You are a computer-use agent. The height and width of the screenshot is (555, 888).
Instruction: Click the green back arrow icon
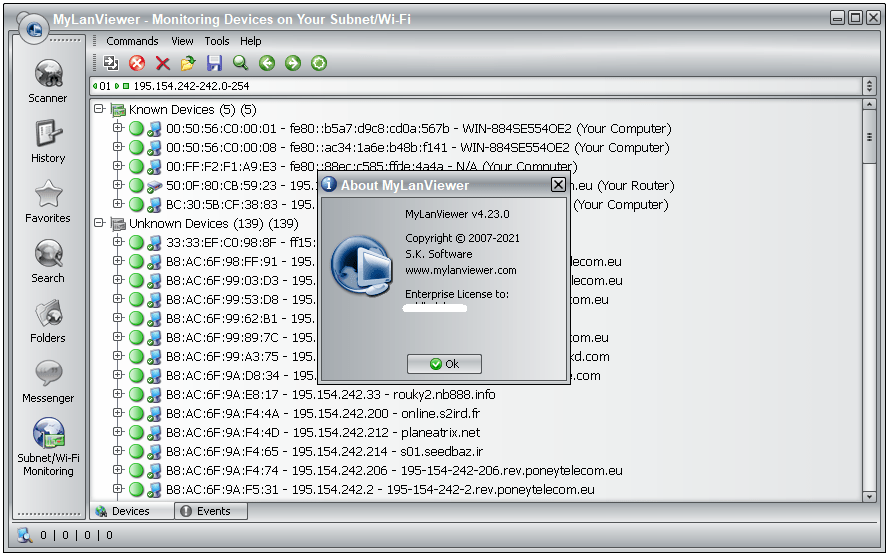(x=267, y=63)
